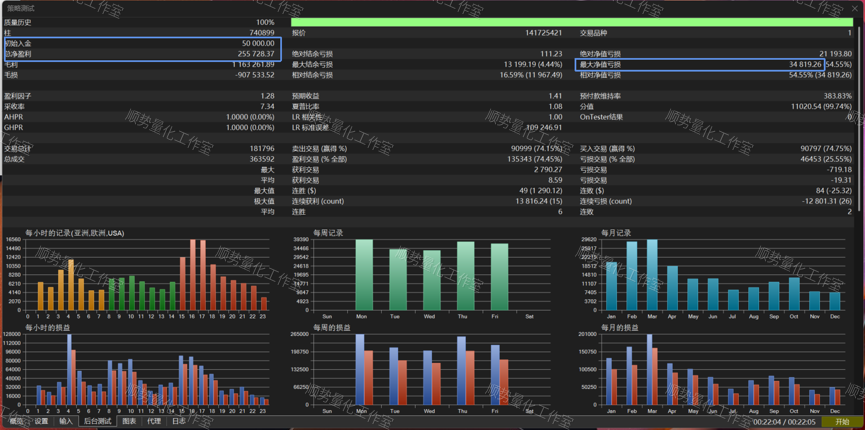This screenshot has height=430, width=865.
Task: Select the 盈利因子 value 1.28
Action: pyautogui.click(x=267, y=95)
